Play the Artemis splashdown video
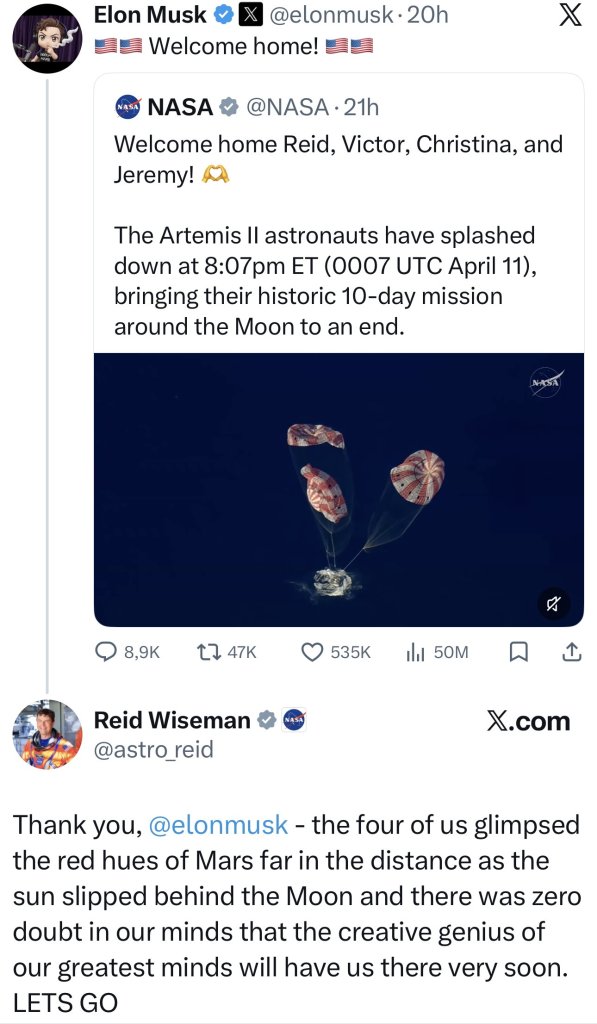This screenshot has height=1024, width=597. pyautogui.click(x=339, y=490)
